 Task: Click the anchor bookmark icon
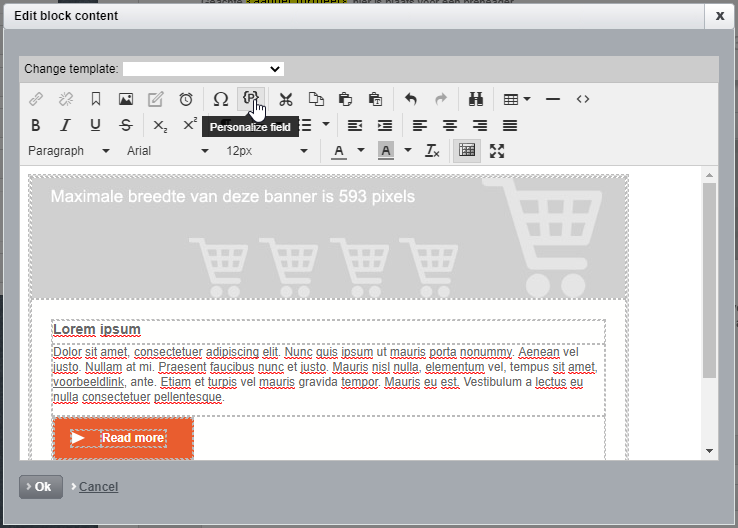[96, 99]
